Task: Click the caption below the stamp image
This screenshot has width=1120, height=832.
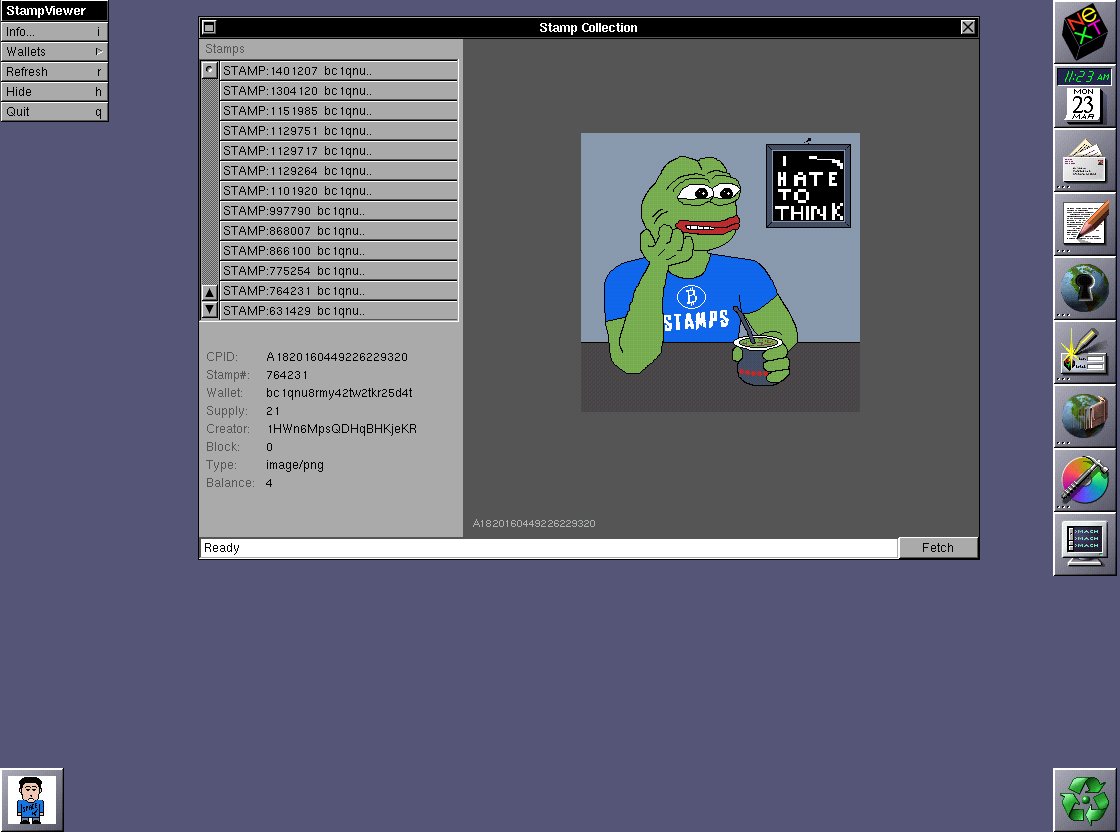Action: point(534,523)
